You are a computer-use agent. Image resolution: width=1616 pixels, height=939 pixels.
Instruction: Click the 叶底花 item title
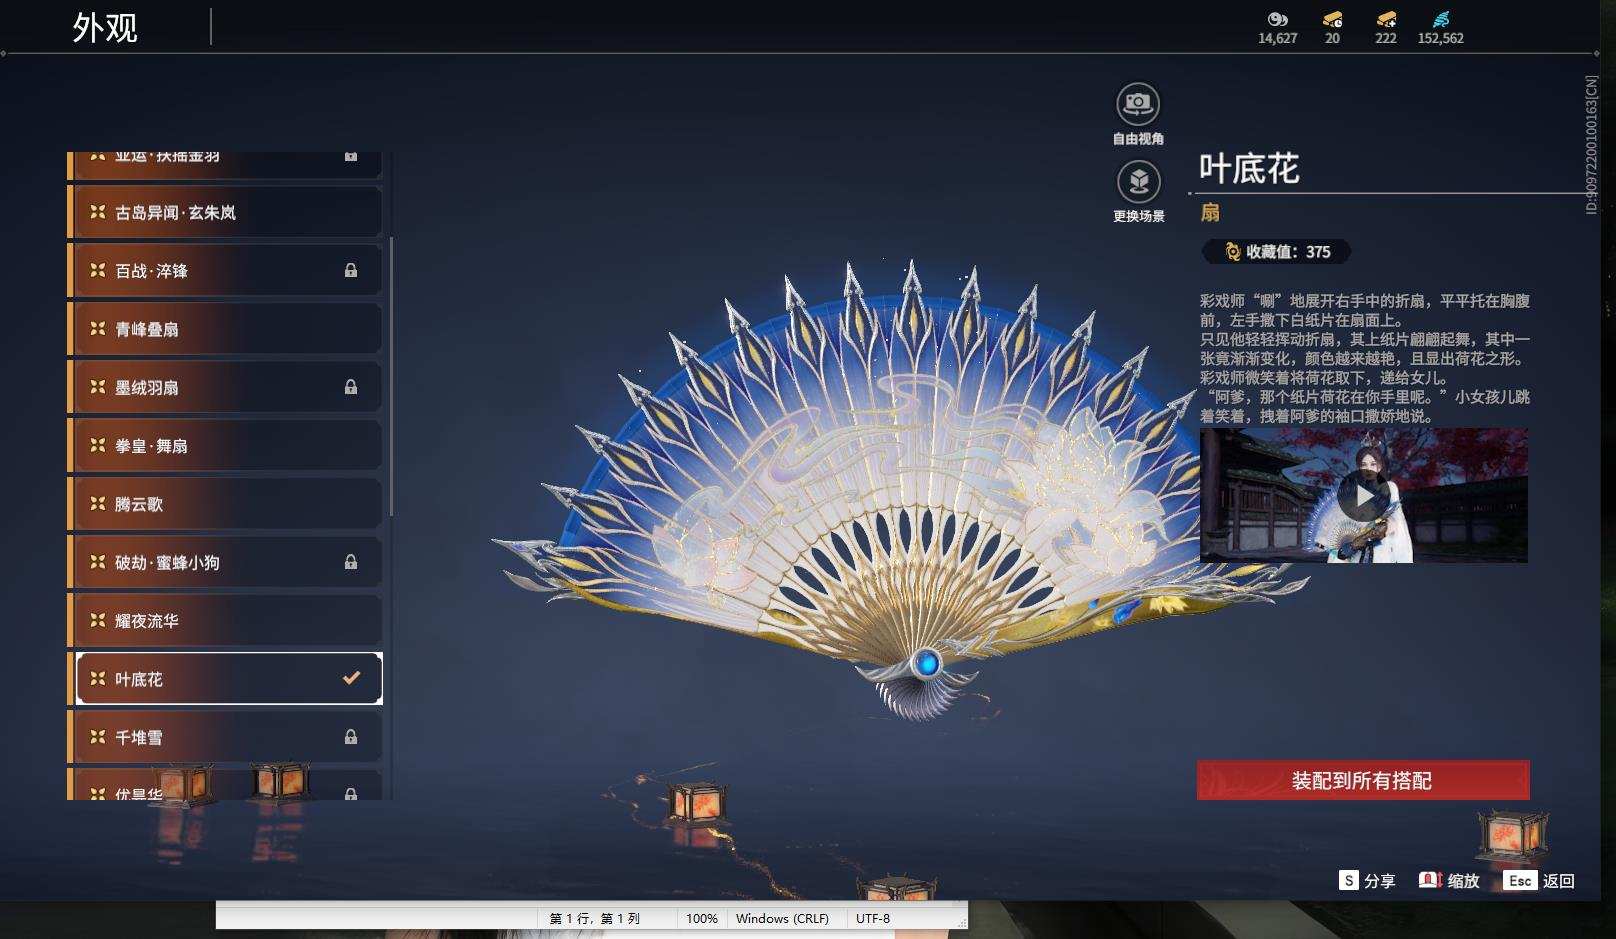(x=1249, y=168)
